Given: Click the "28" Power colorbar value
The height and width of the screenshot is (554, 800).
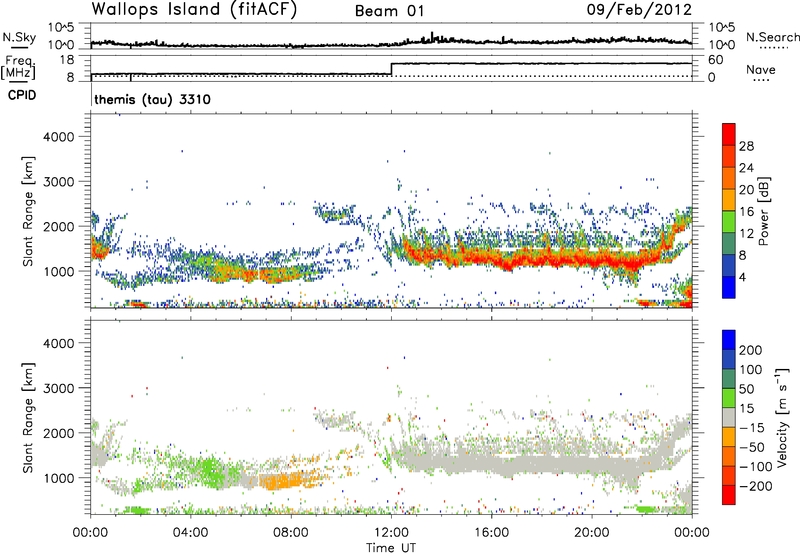Looking at the screenshot, I should pyautogui.click(x=746, y=146).
